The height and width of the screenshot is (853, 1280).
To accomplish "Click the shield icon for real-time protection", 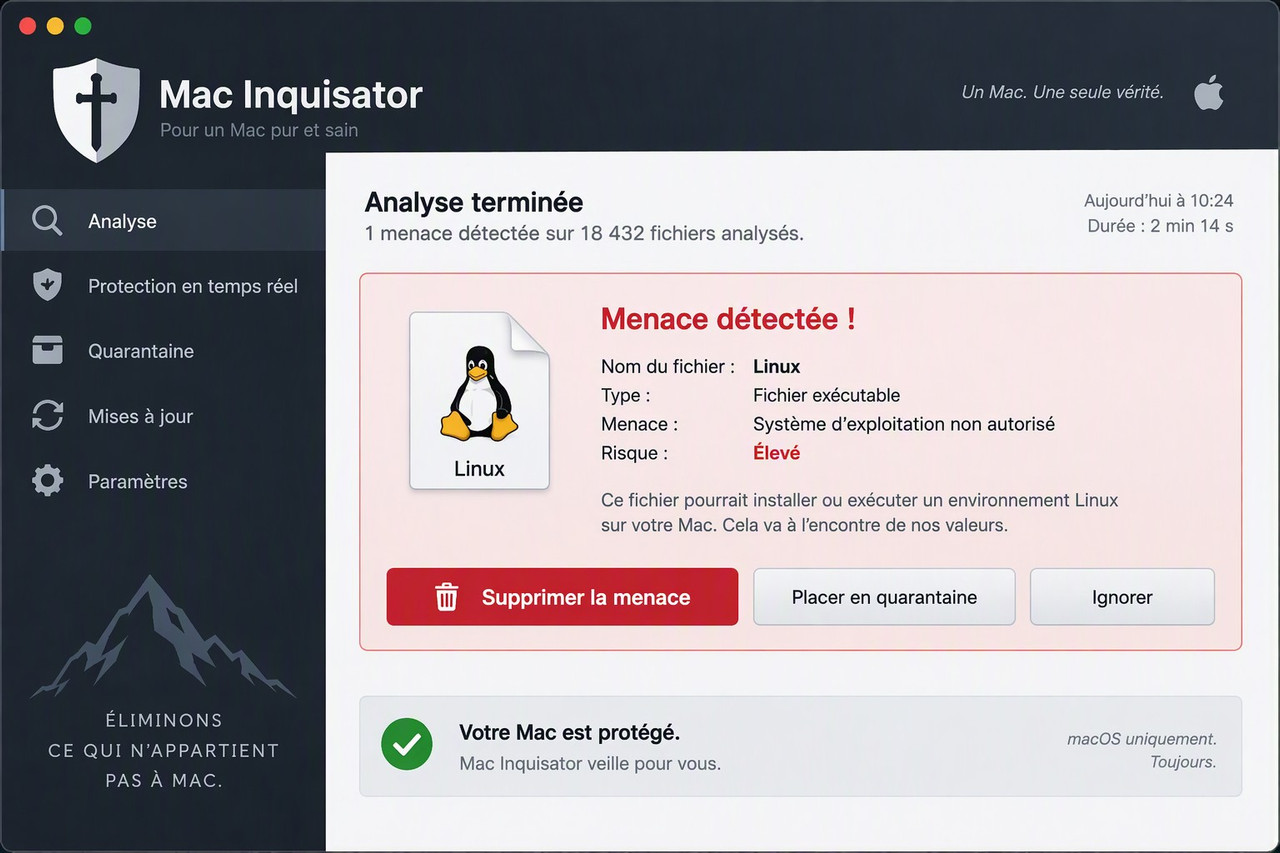I will click(47, 285).
